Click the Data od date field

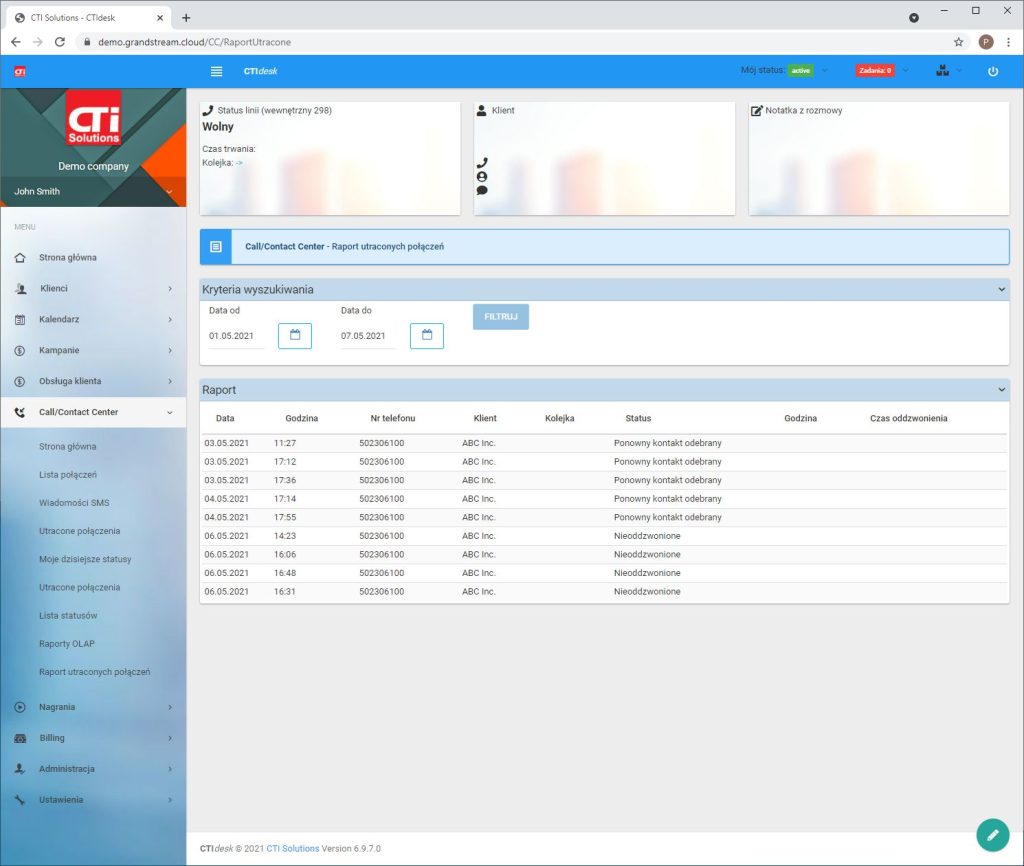(x=236, y=336)
